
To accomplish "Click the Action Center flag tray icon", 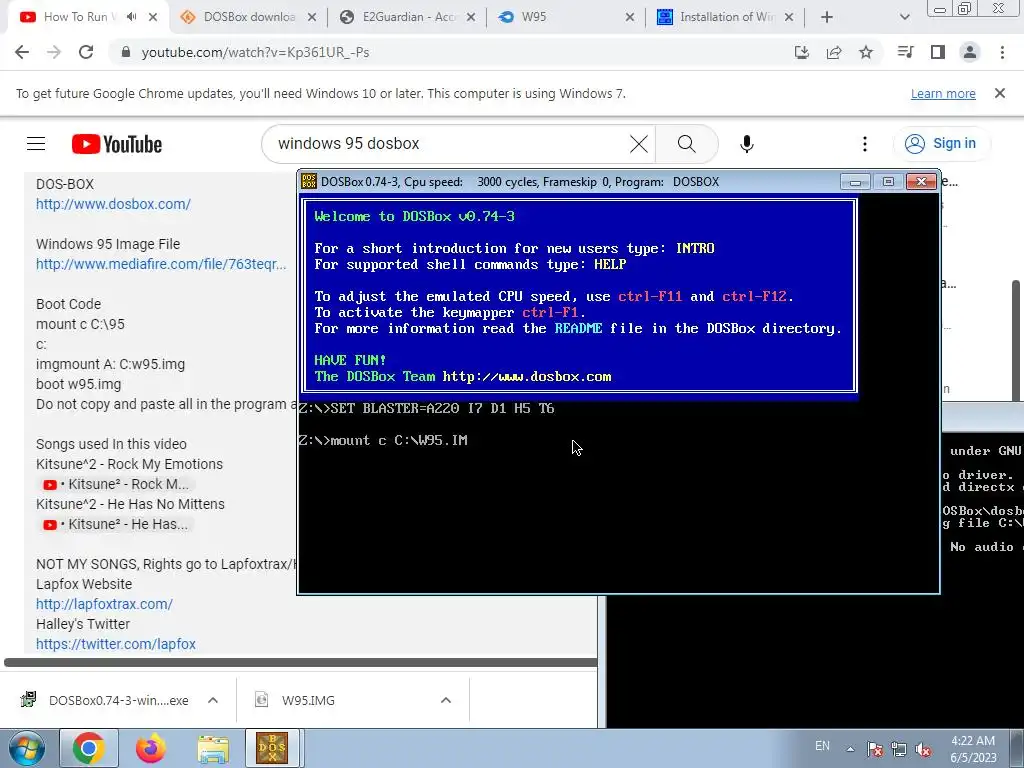I will 875,749.
